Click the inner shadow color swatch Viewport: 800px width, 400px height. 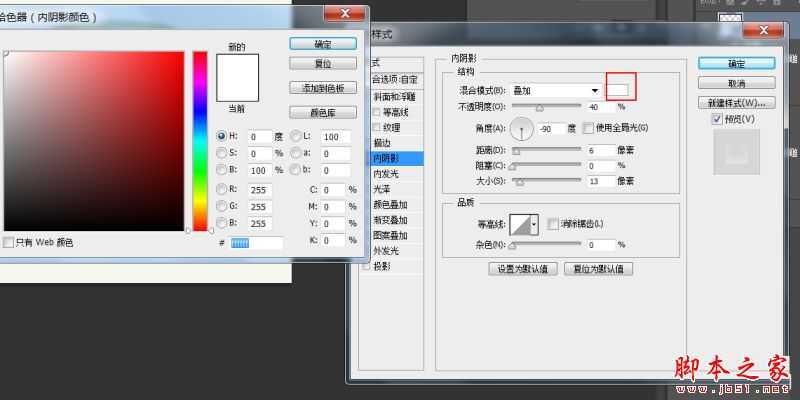[620, 91]
